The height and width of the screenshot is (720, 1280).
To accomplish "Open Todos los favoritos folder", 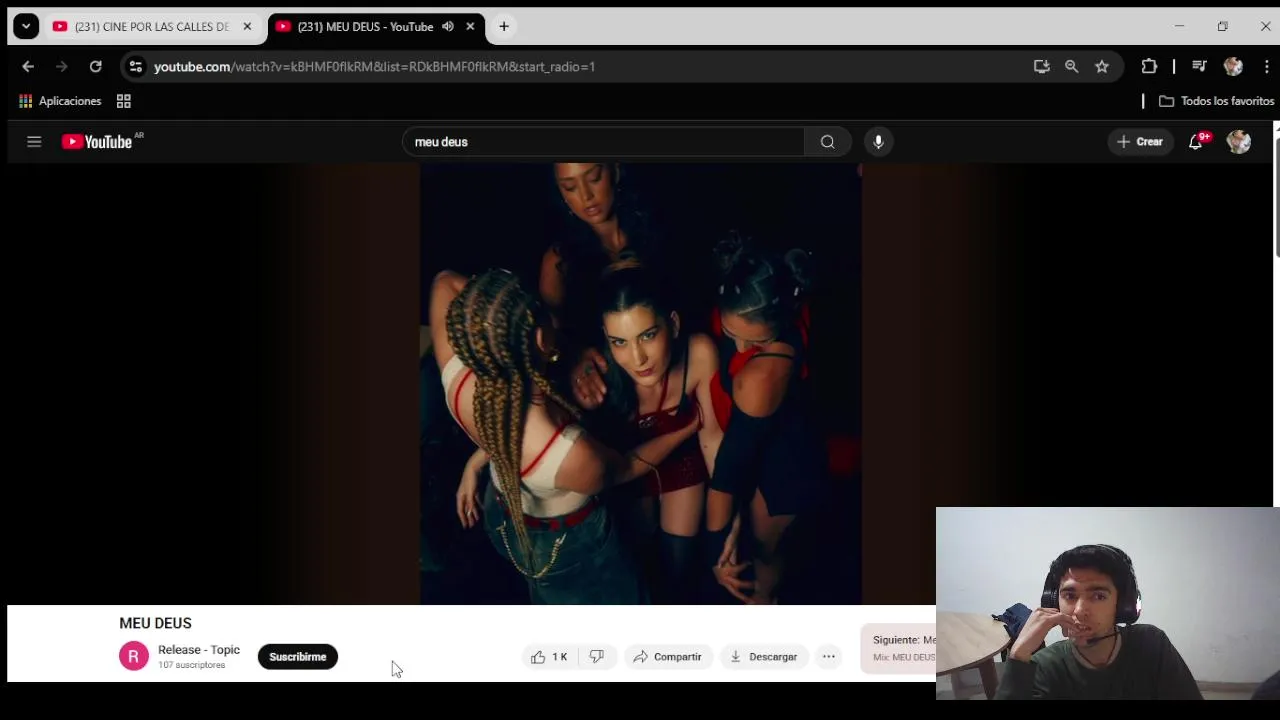I will (1216, 101).
